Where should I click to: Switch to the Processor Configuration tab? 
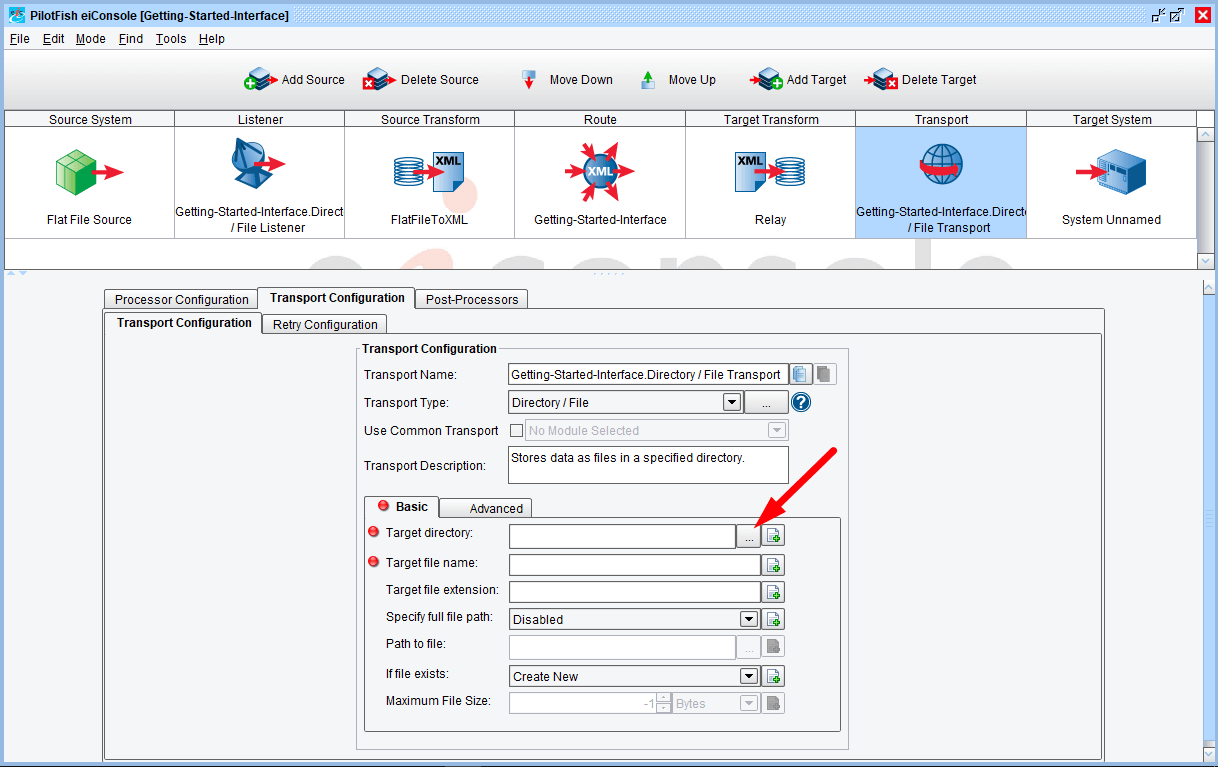tap(181, 299)
